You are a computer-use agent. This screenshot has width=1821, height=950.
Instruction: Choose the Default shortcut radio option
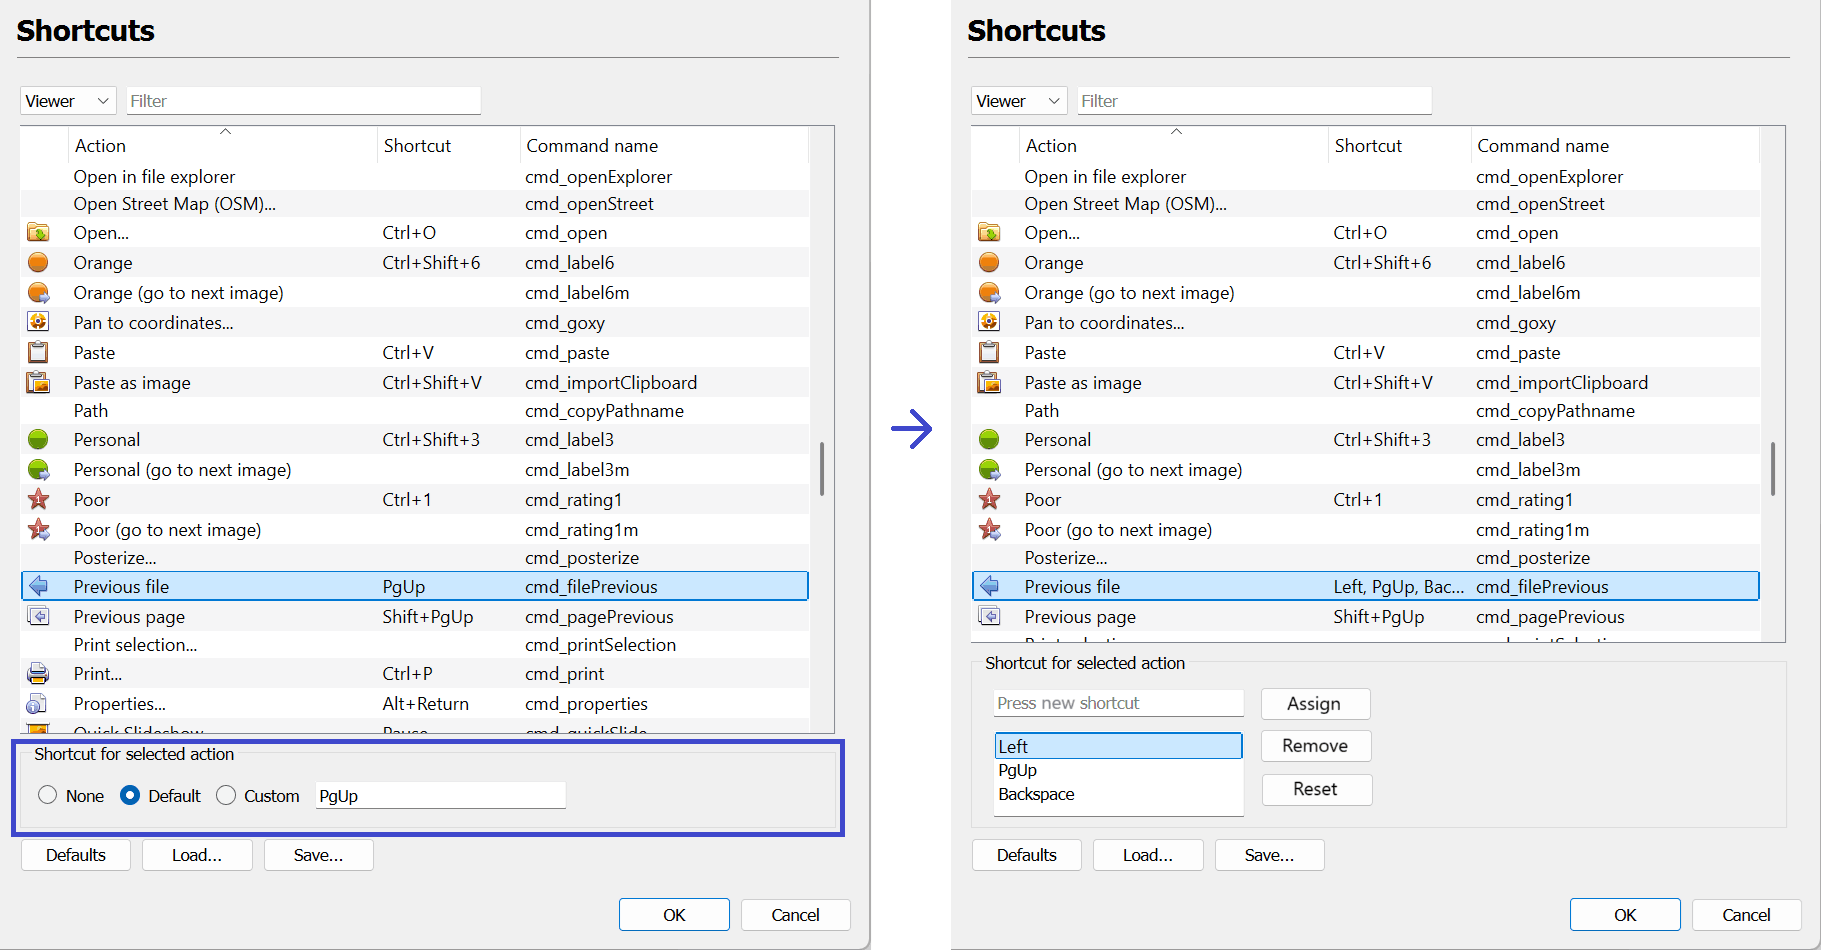pyautogui.click(x=130, y=795)
